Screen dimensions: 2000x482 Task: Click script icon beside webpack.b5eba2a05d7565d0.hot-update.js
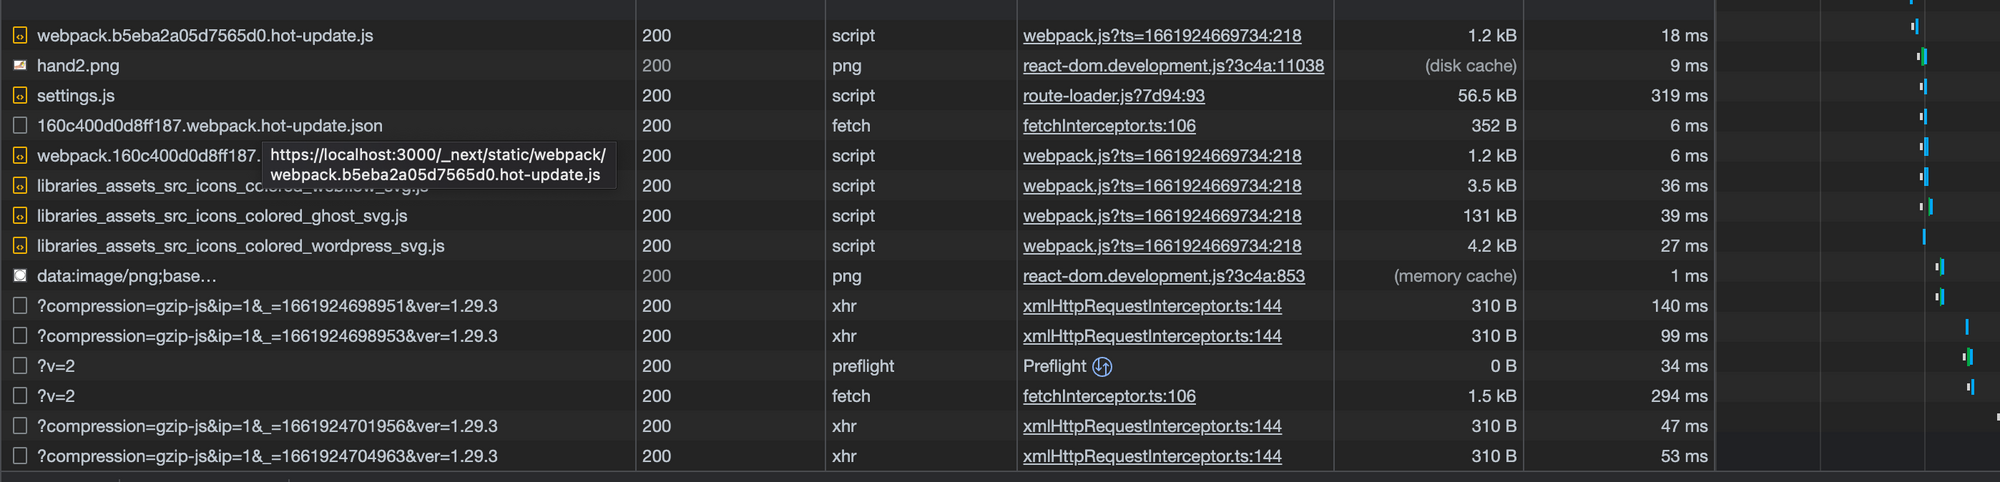coord(19,36)
